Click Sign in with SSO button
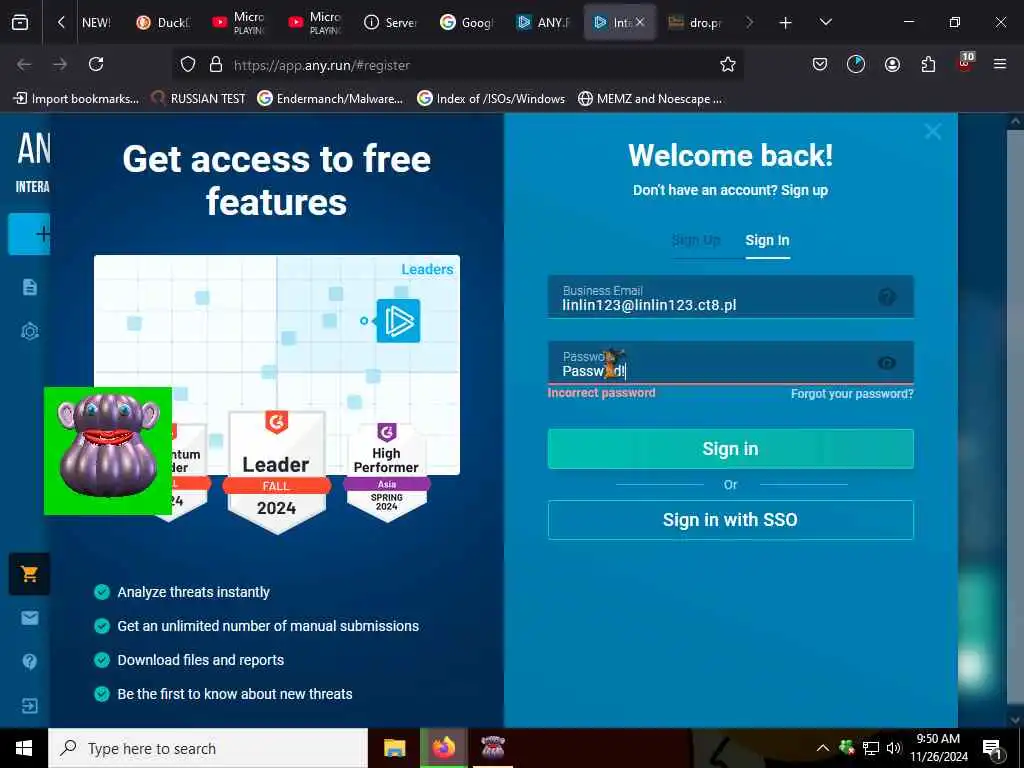The width and height of the screenshot is (1024, 768). [730, 520]
